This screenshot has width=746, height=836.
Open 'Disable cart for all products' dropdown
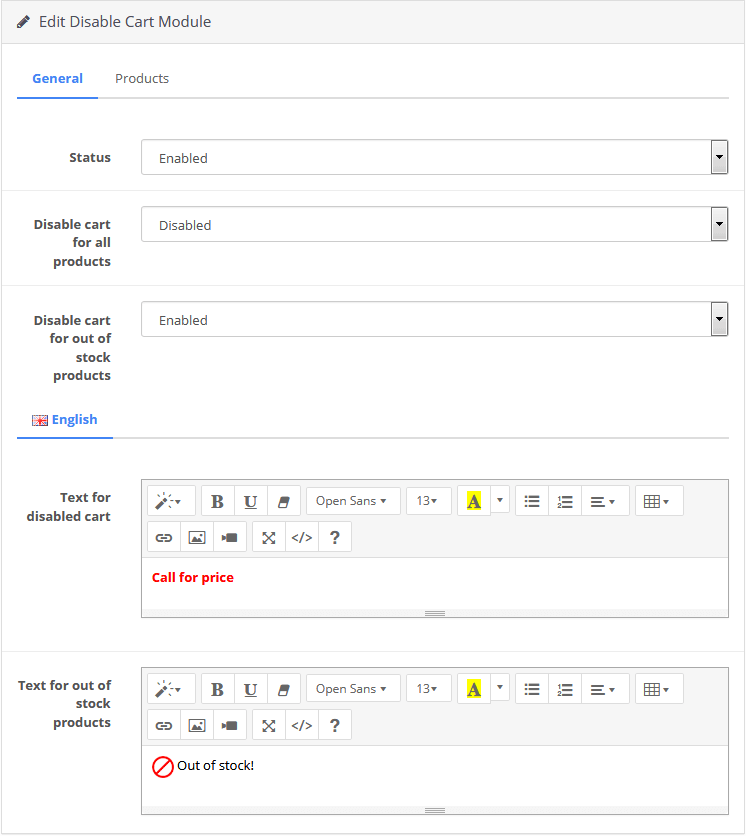point(435,224)
